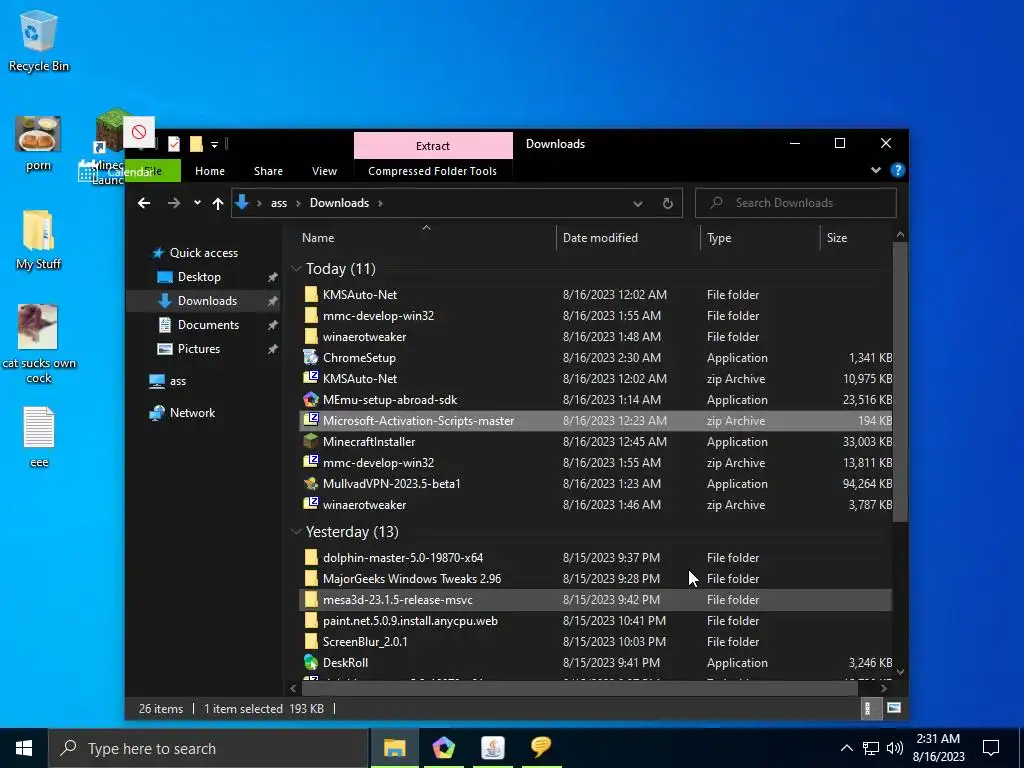Open recent locations dropdown arrow
Screen dimensions: 1024x768
pos(197,203)
